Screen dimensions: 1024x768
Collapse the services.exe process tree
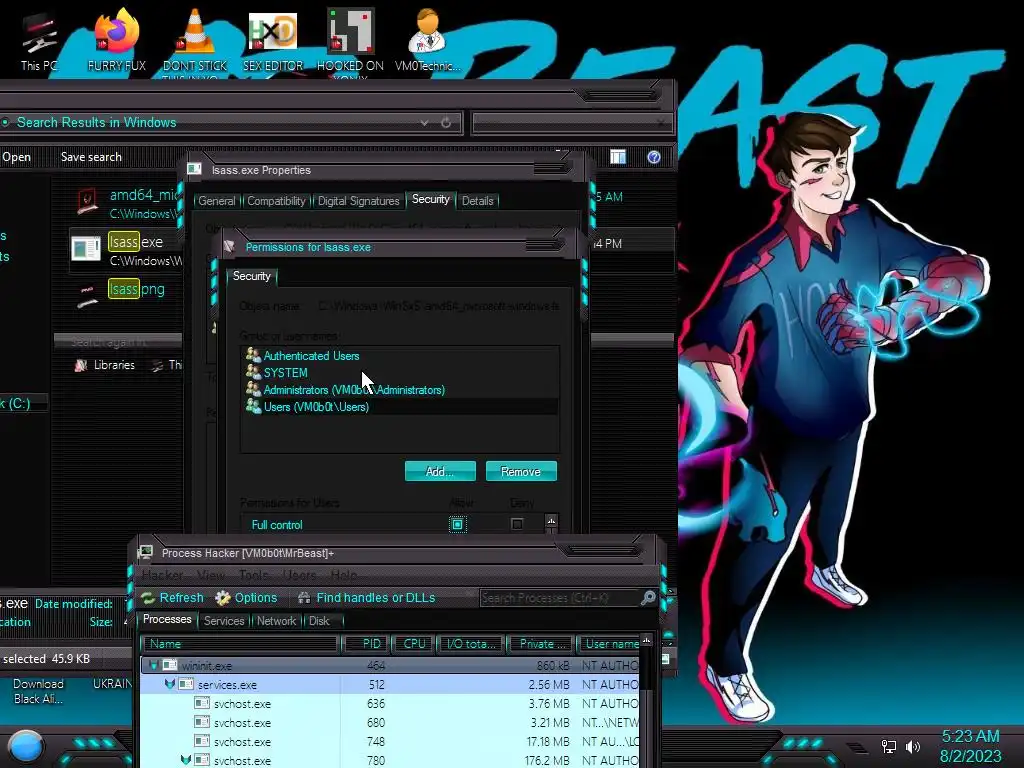click(170, 684)
